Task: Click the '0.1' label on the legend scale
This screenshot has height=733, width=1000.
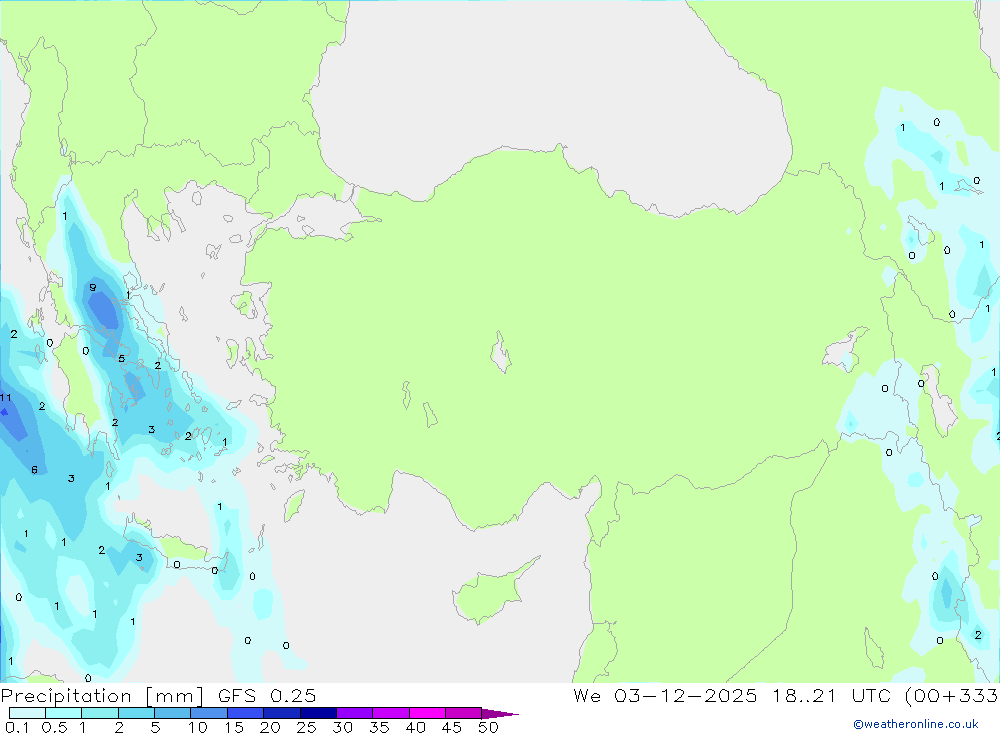Action: 17,727
